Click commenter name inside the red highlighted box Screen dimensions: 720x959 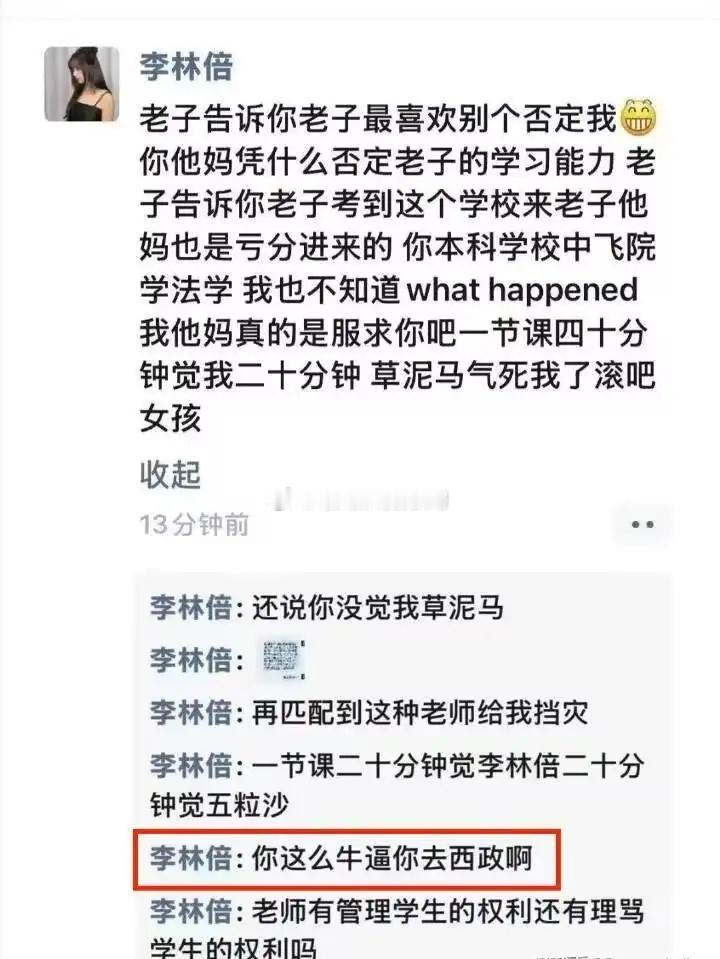coord(191,858)
